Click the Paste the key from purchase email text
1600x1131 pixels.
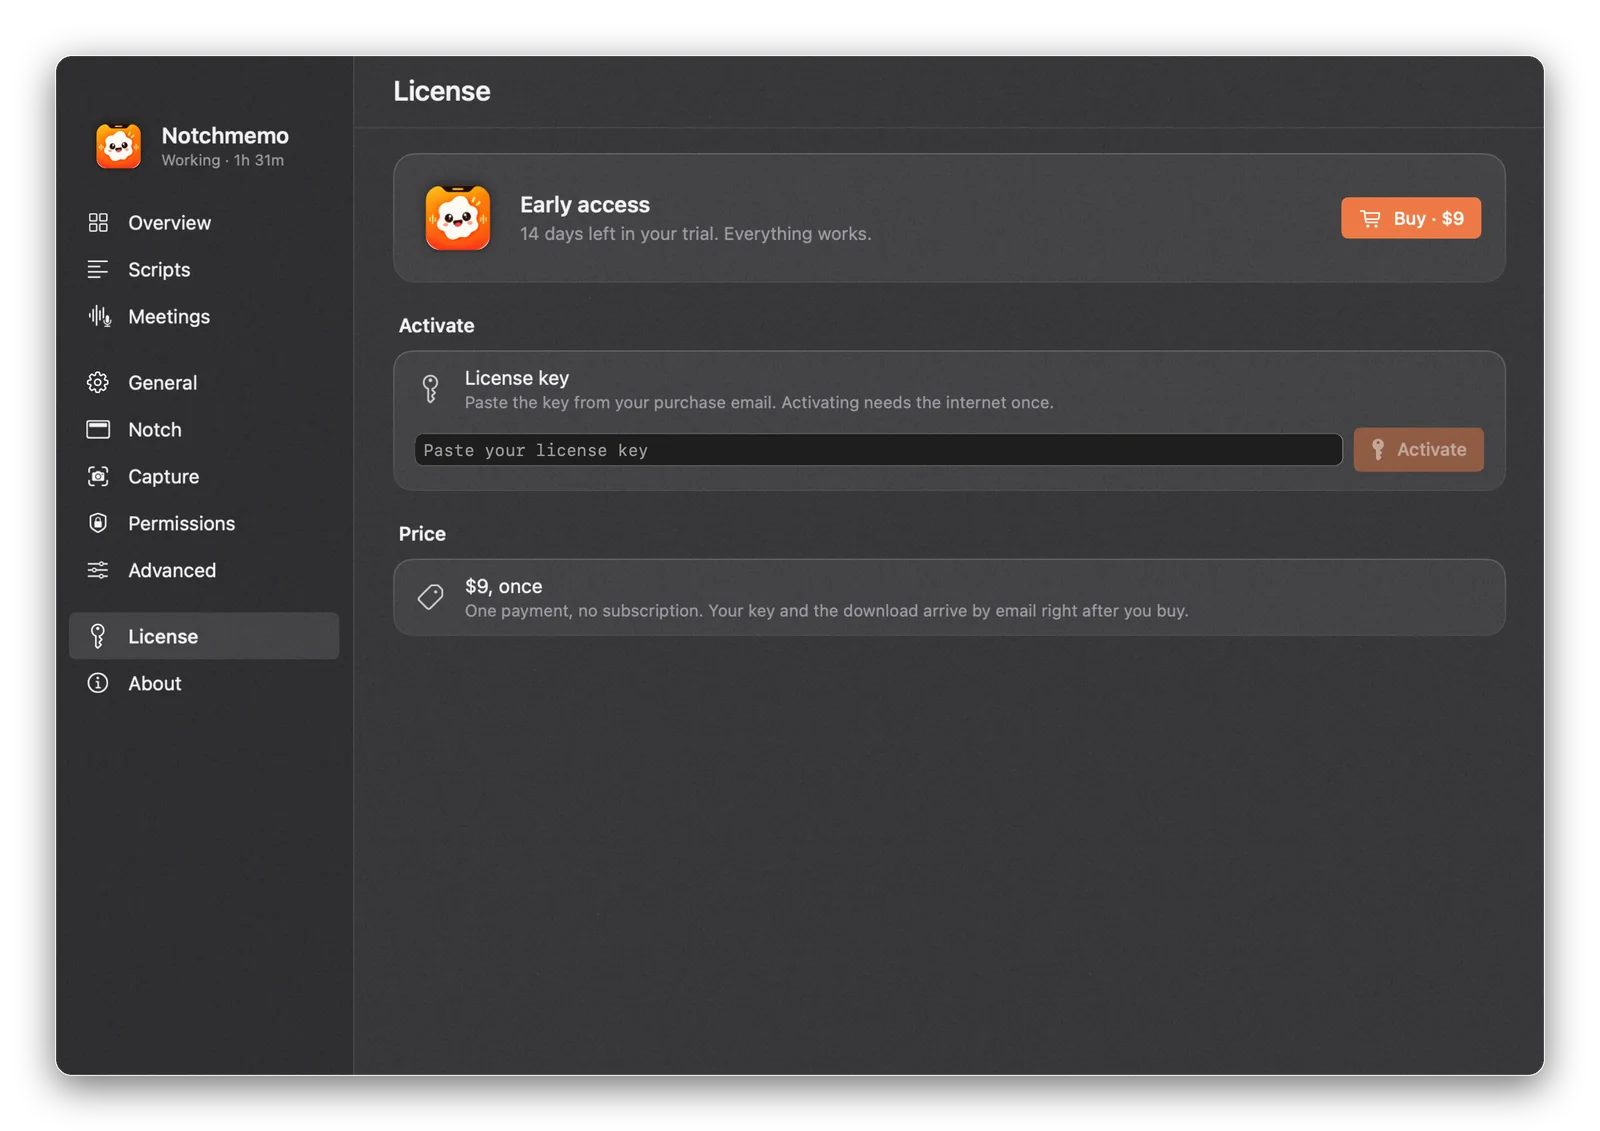click(759, 403)
